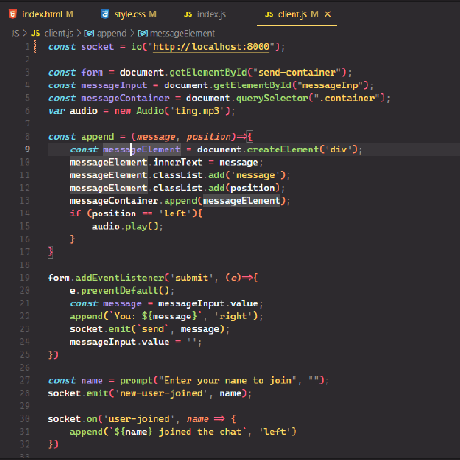The height and width of the screenshot is (460, 460).
Task: Open the messageElement symbol breadcrumb
Action: [182, 33]
